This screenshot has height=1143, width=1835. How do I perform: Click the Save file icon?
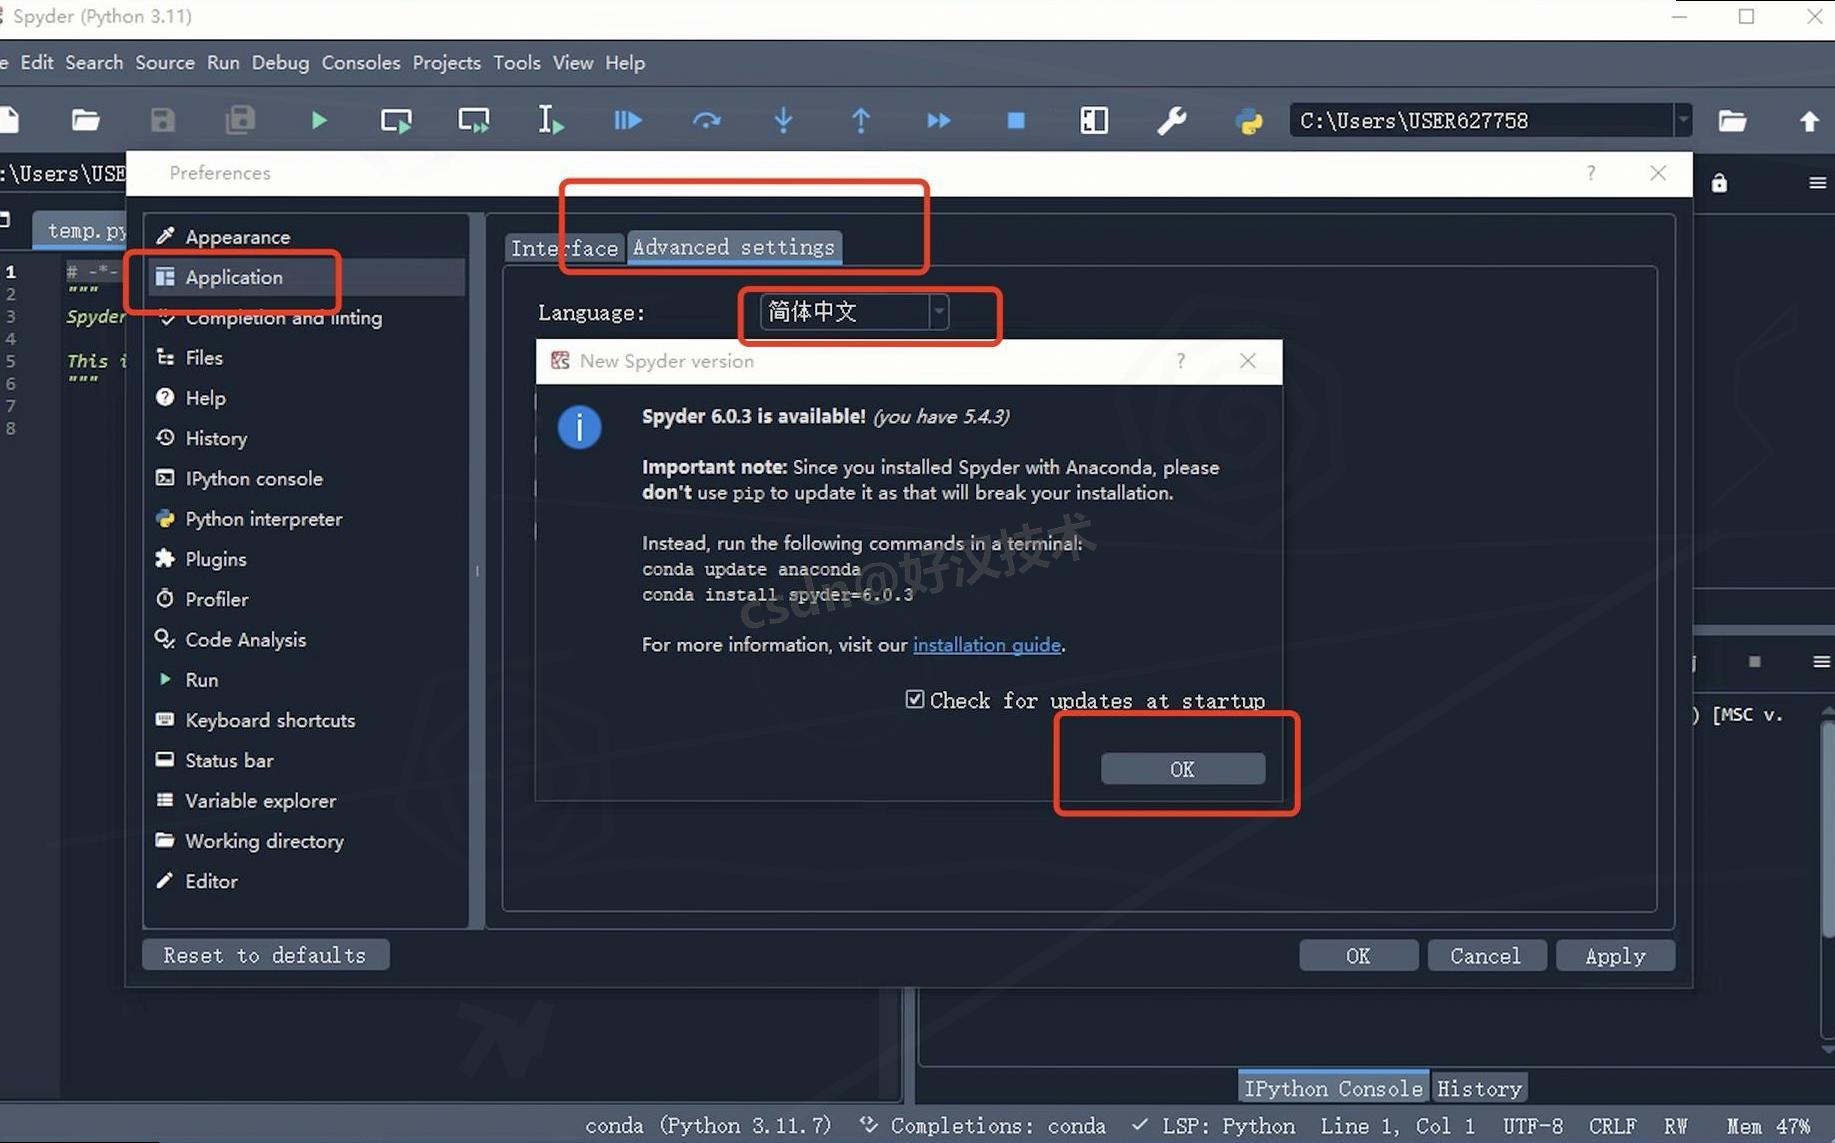(x=162, y=120)
